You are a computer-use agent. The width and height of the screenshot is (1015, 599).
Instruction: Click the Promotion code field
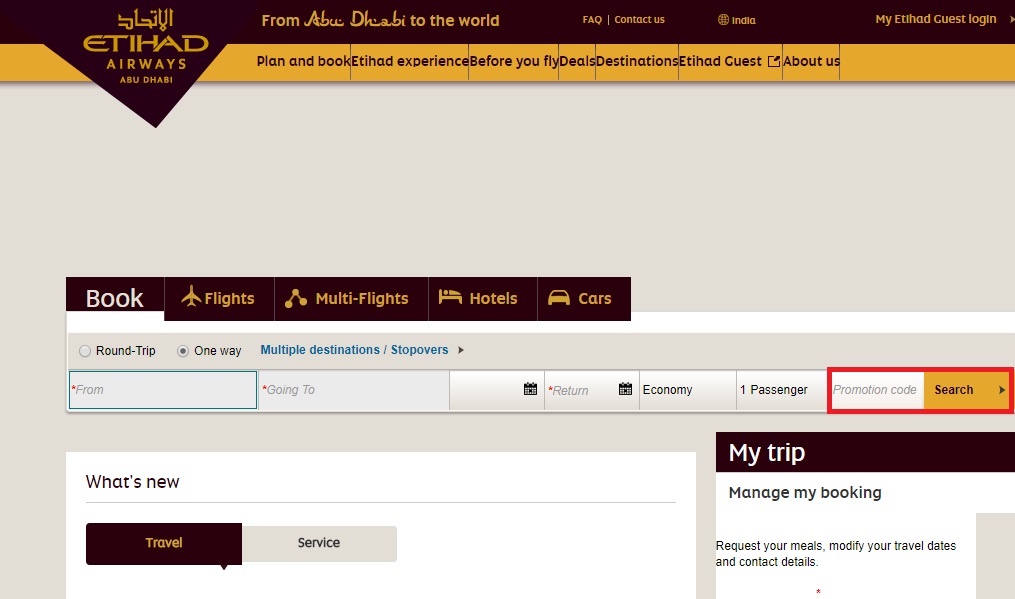[x=877, y=390]
